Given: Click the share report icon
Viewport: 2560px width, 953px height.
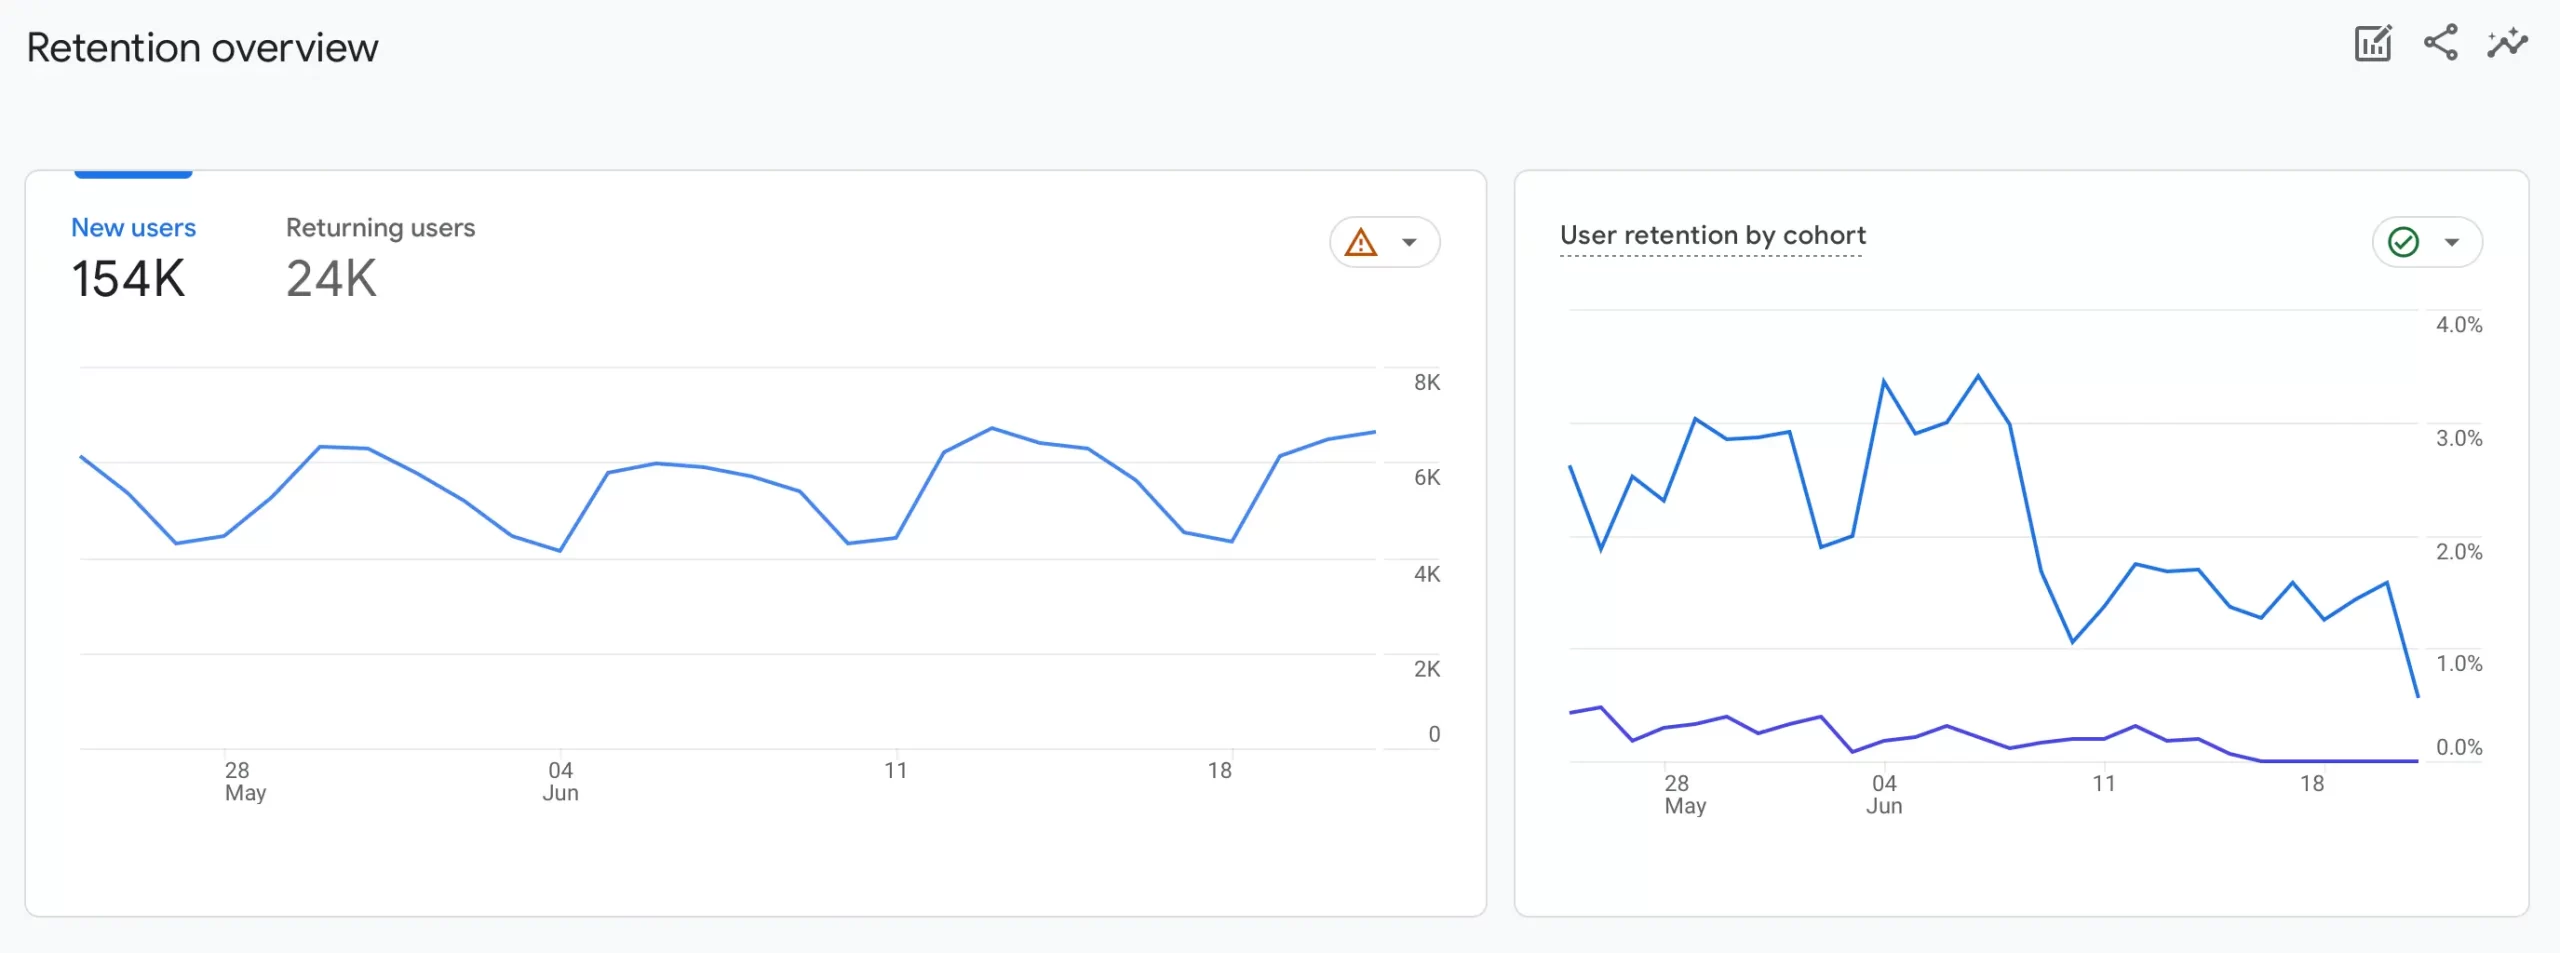Looking at the screenshot, I should point(2440,43).
